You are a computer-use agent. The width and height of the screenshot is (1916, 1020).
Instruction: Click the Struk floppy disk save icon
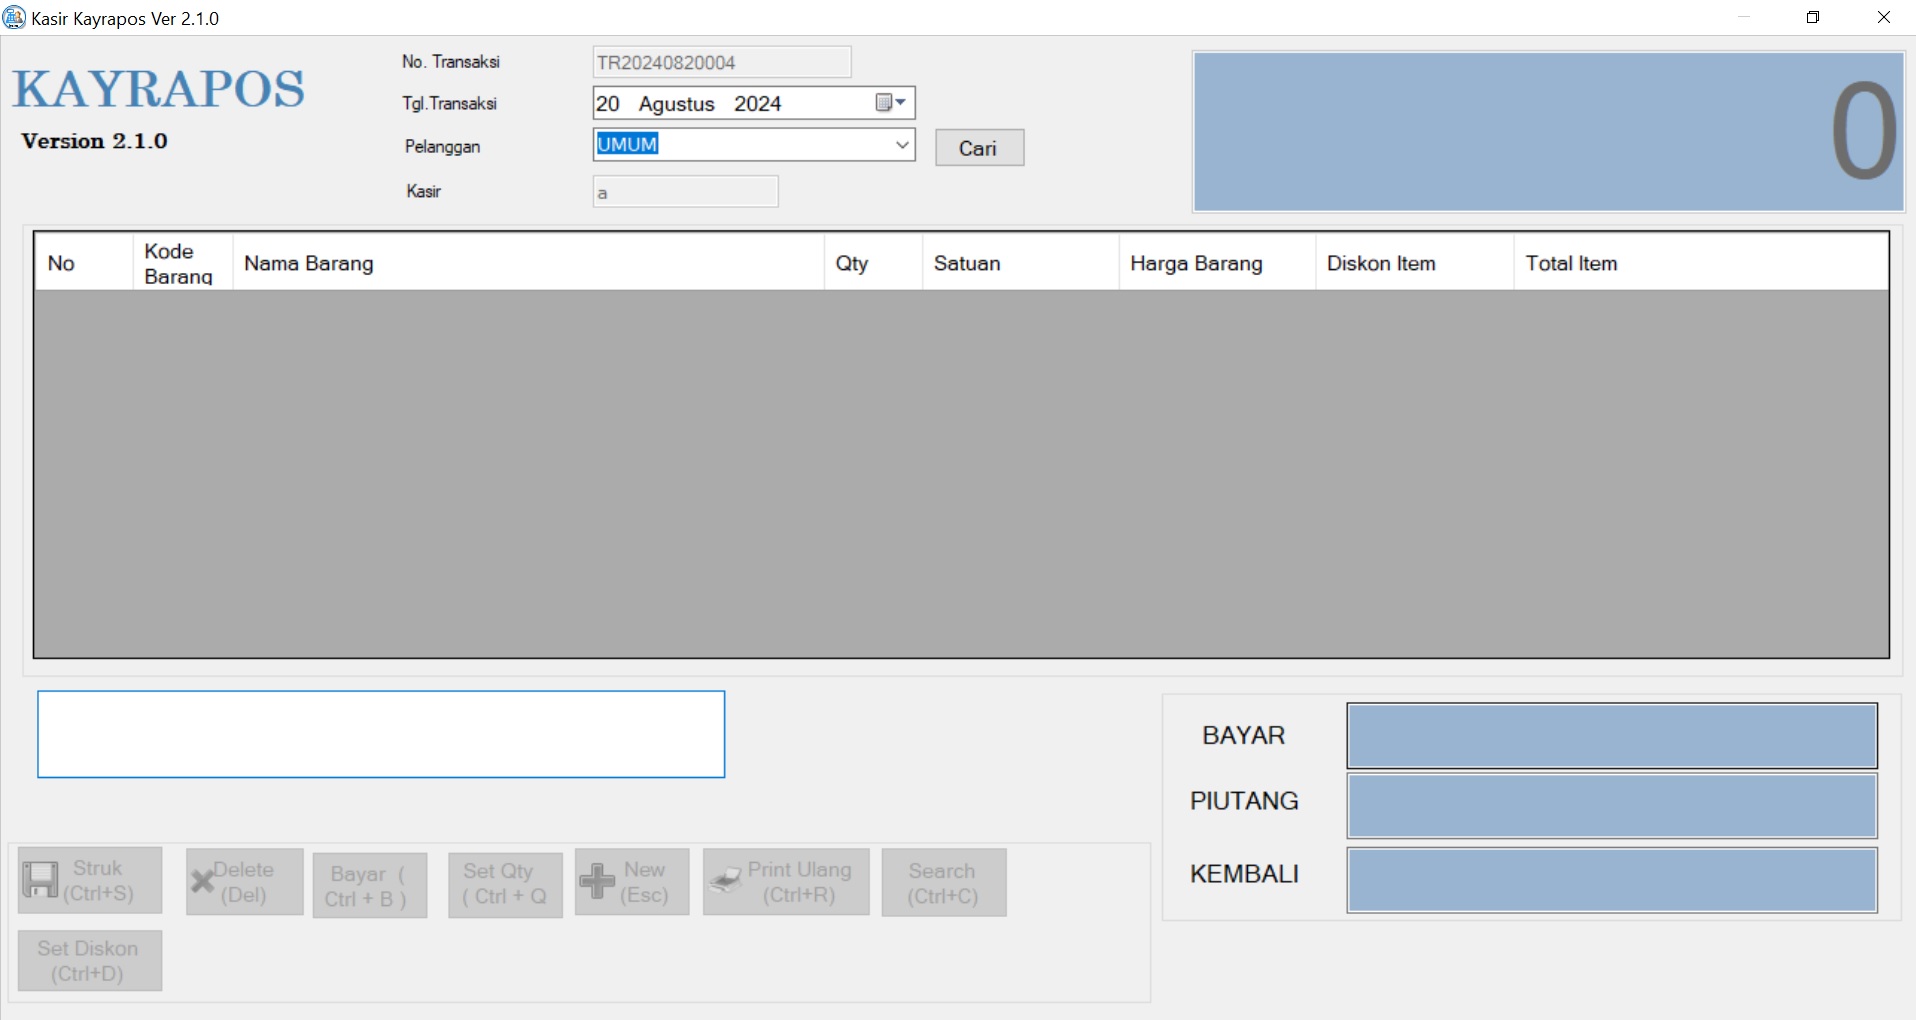coord(40,881)
